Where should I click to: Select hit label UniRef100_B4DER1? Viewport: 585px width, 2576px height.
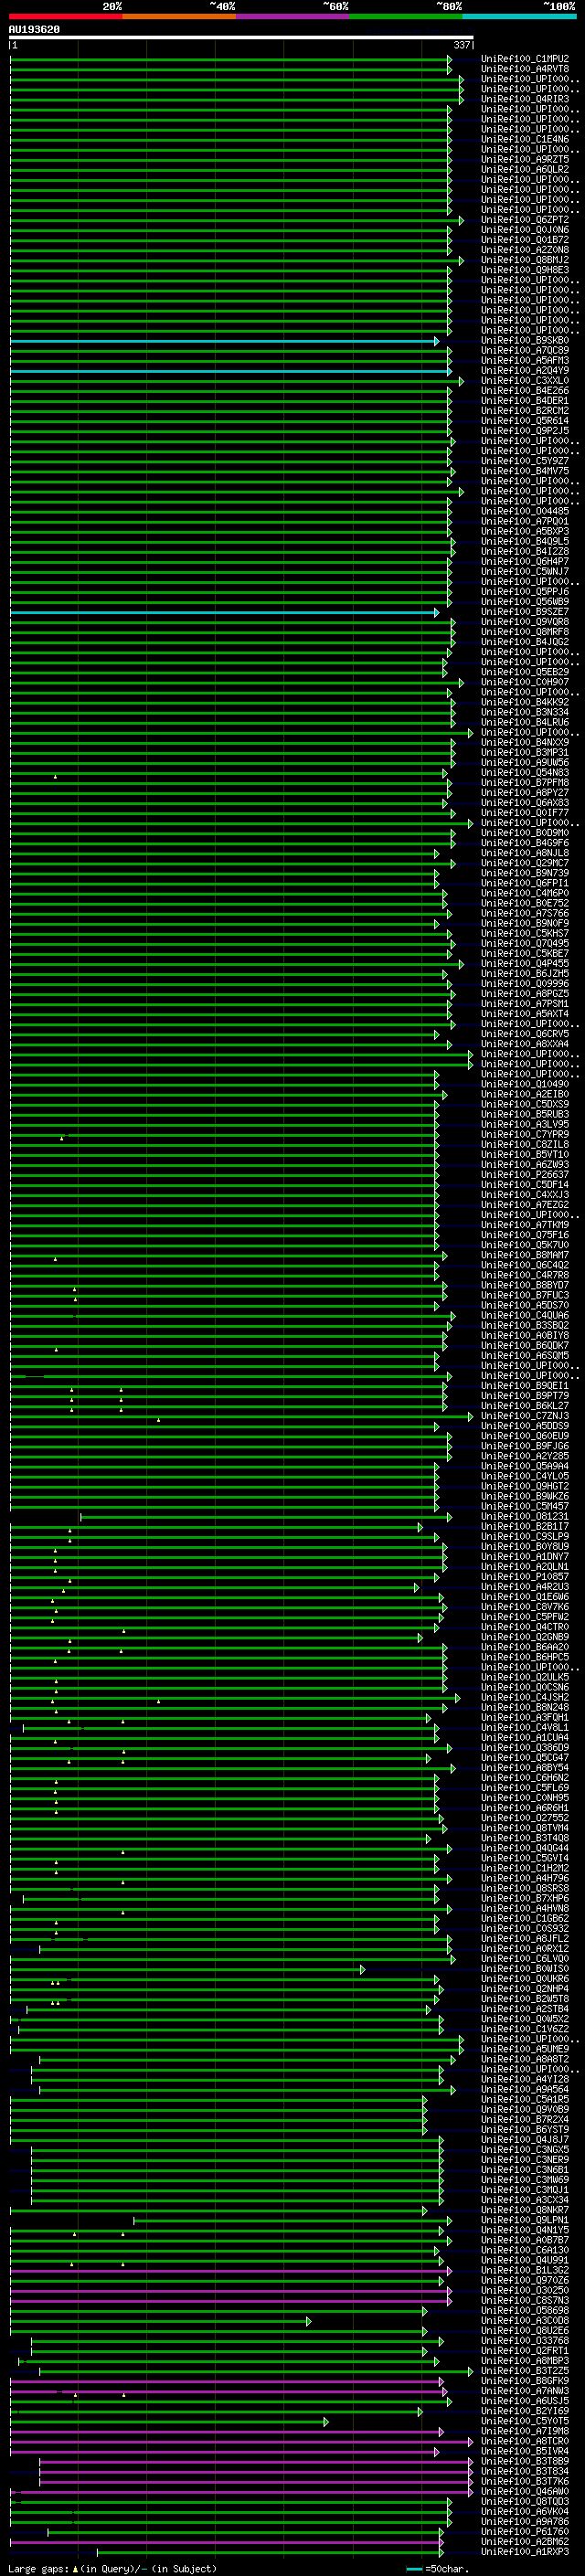coord(525,401)
